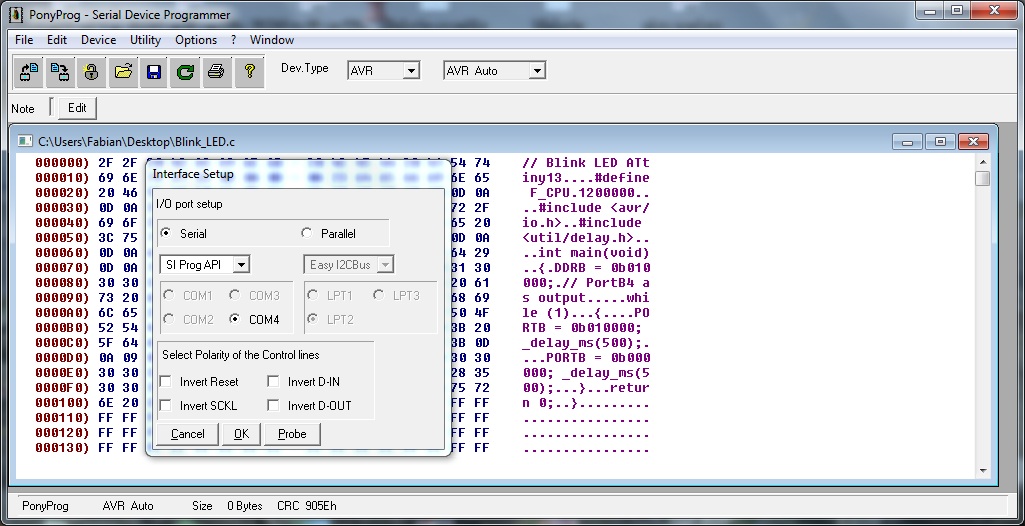The height and width of the screenshot is (526, 1025).
Task: Click the Open File folder icon
Action: point(123,71)
